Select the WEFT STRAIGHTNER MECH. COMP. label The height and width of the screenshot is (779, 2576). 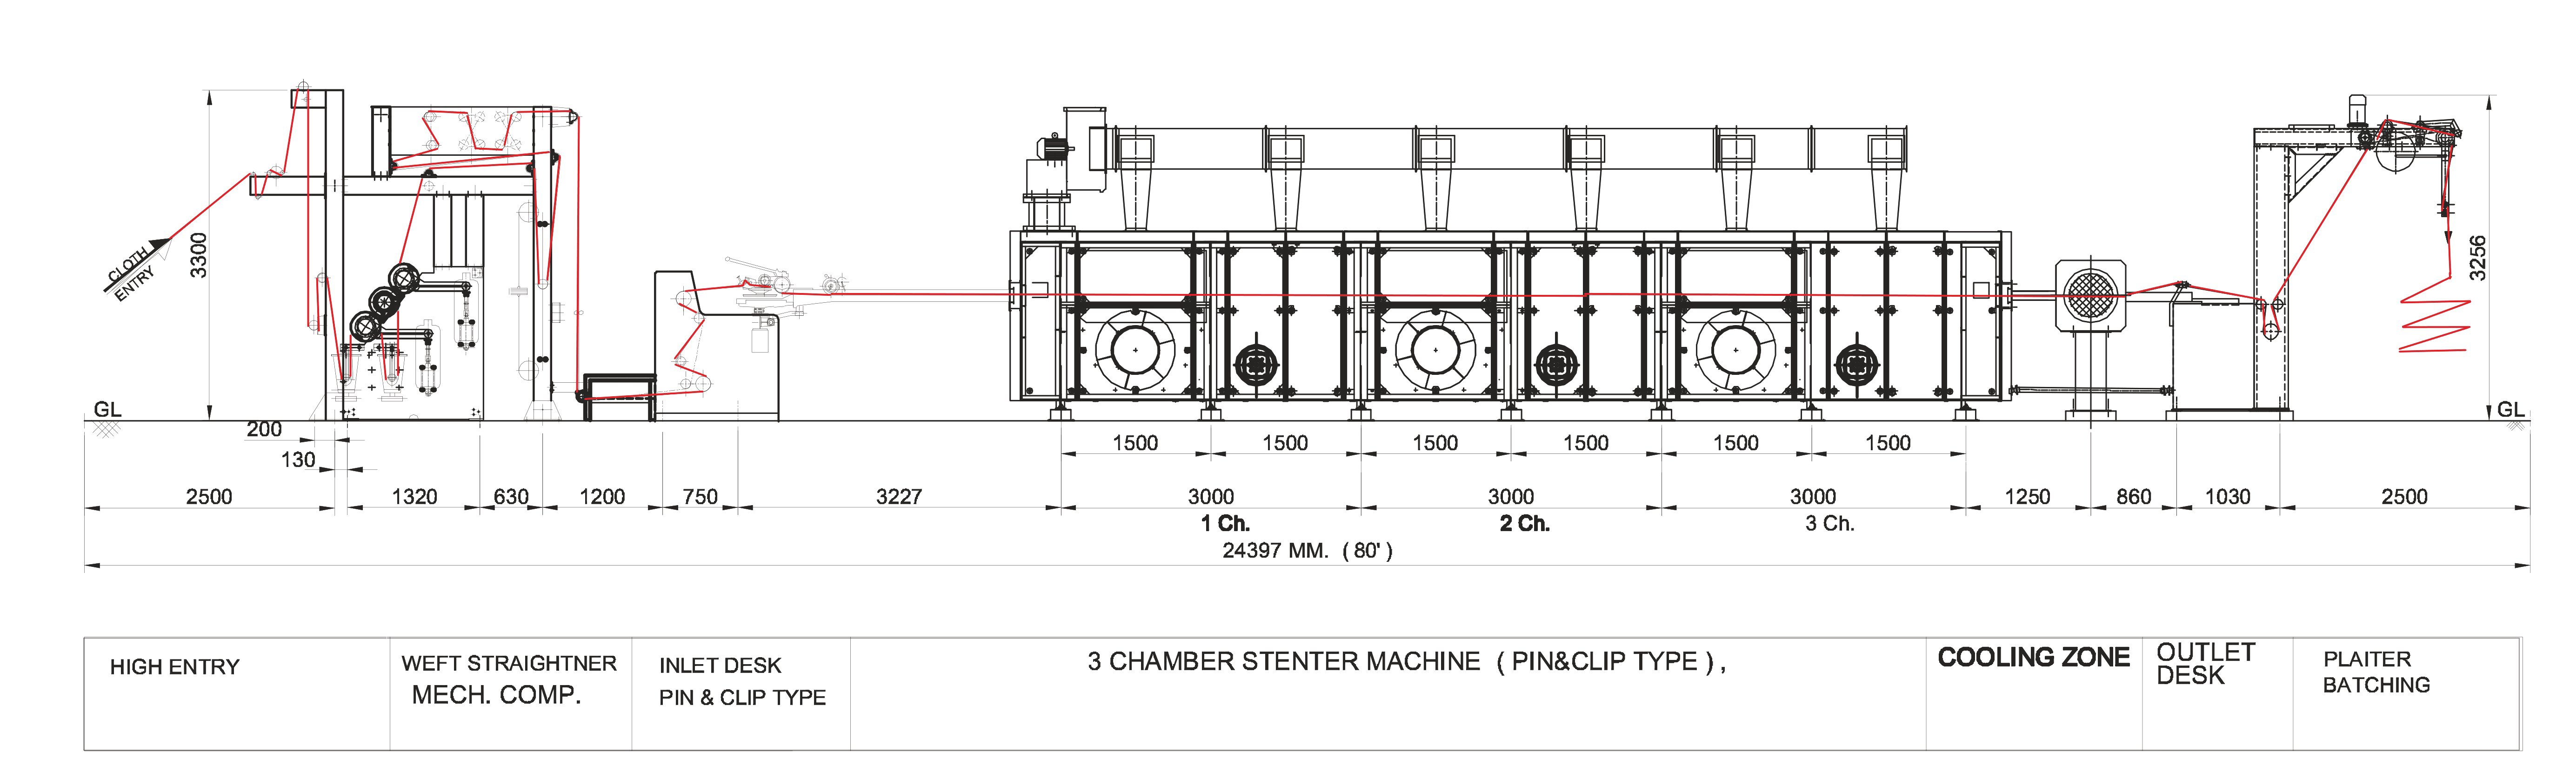coord(509,679)
